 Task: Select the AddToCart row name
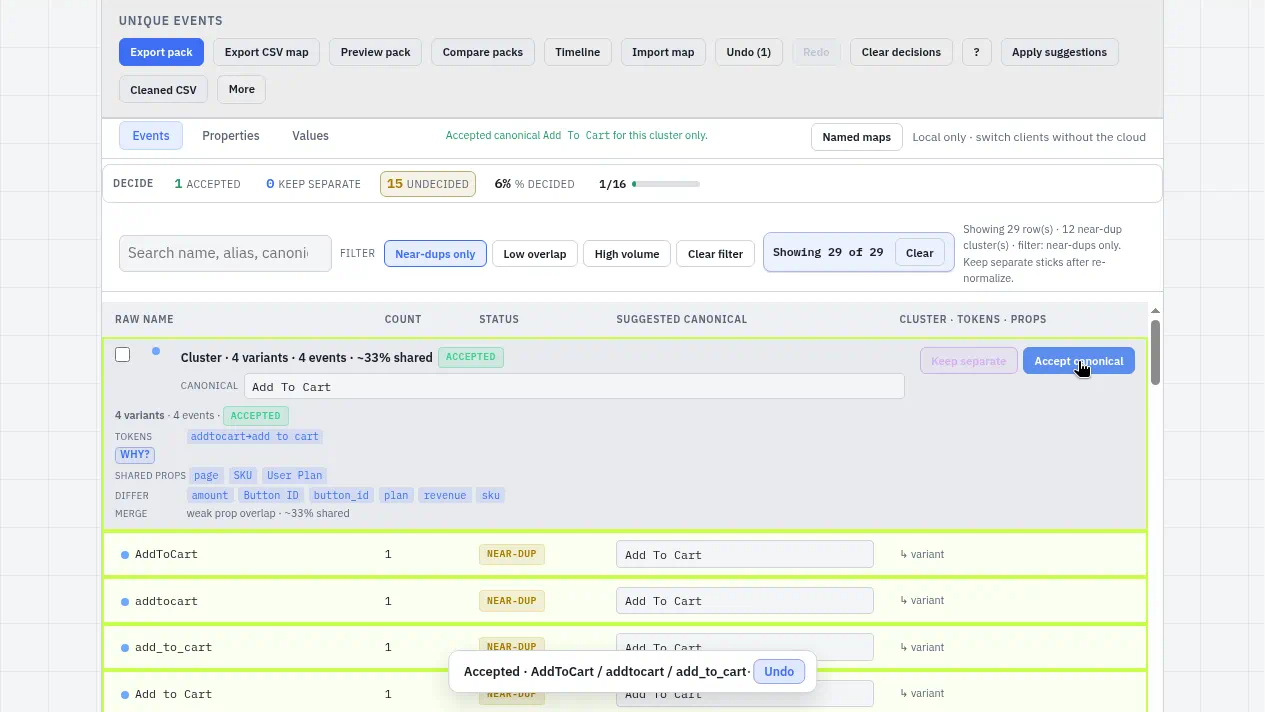pos(166,554)
